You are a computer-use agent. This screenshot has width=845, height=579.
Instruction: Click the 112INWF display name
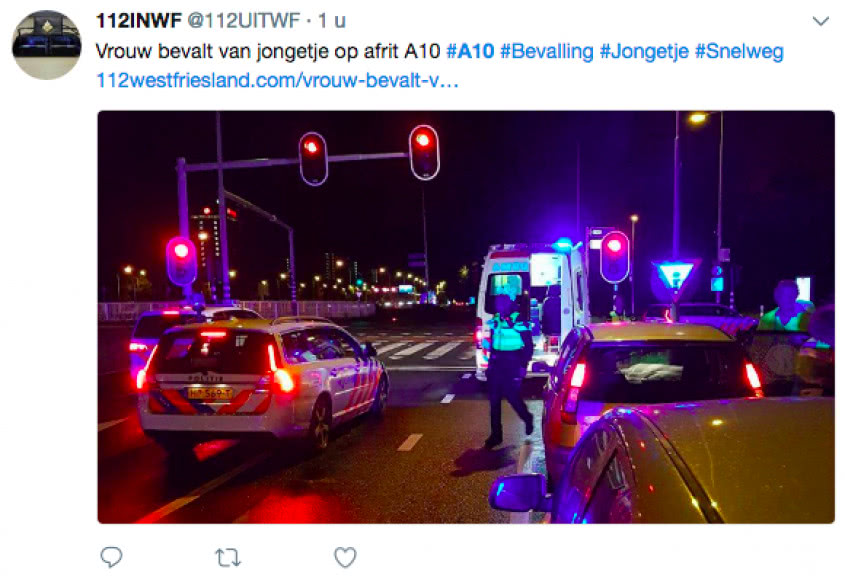138,20
